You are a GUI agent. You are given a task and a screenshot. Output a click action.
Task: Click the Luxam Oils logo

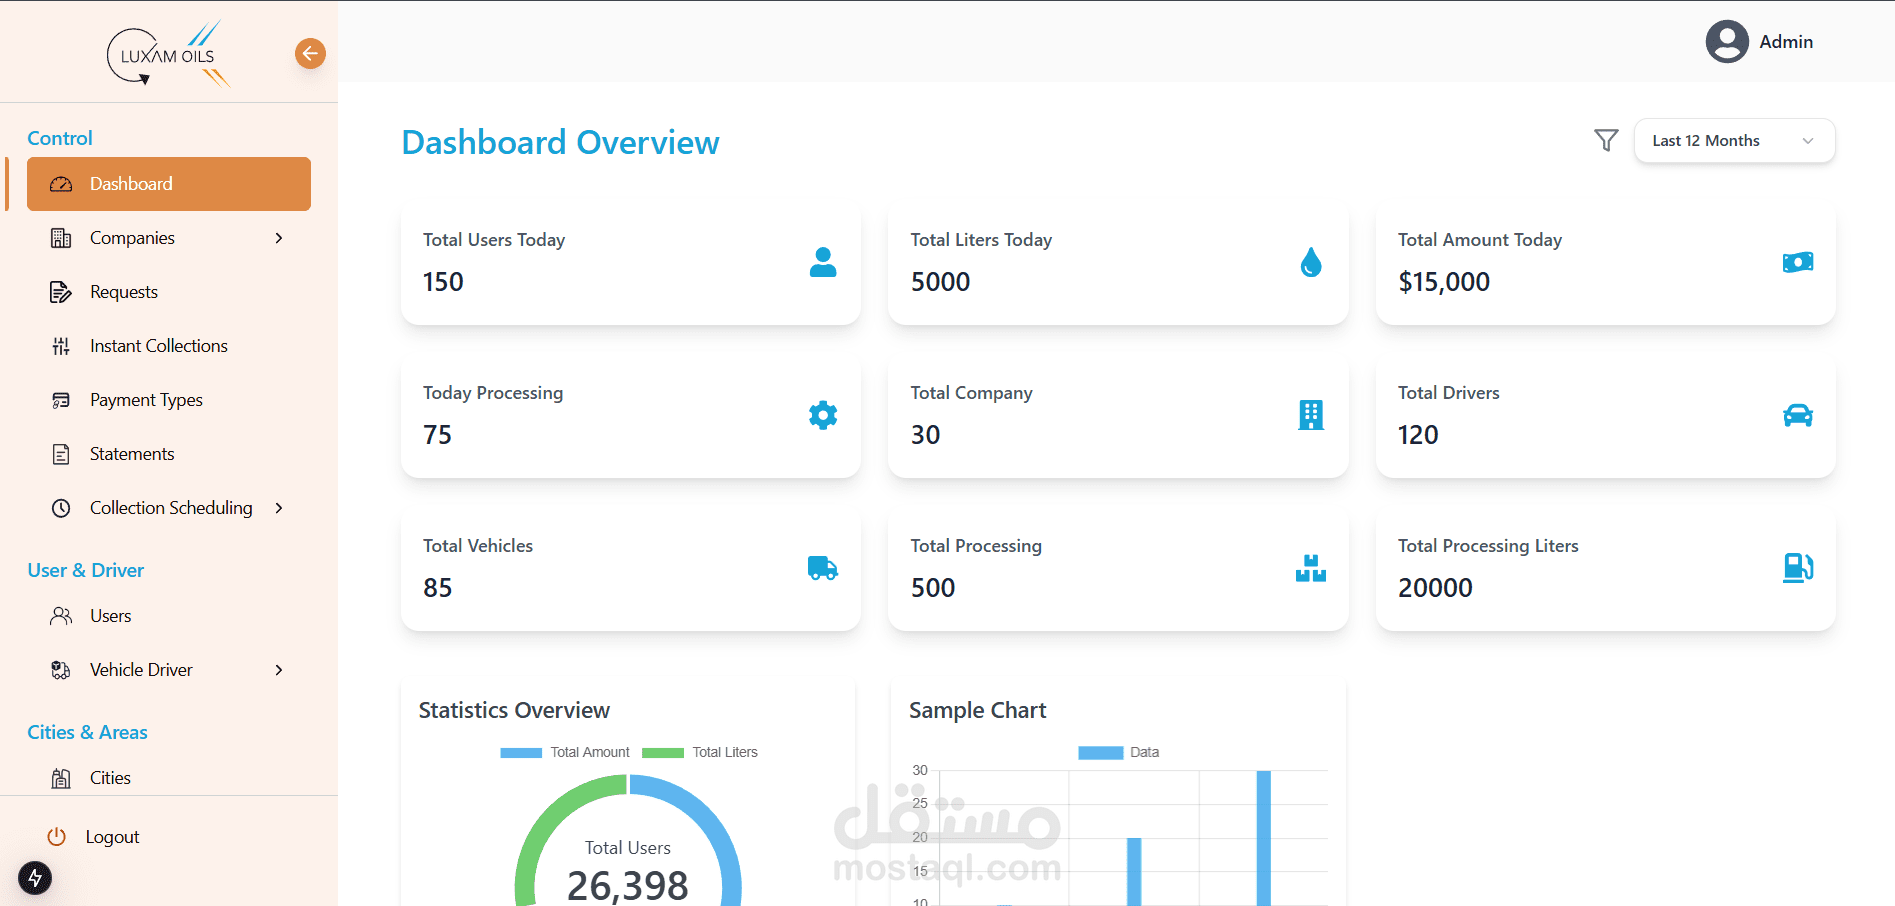(168, 54)
